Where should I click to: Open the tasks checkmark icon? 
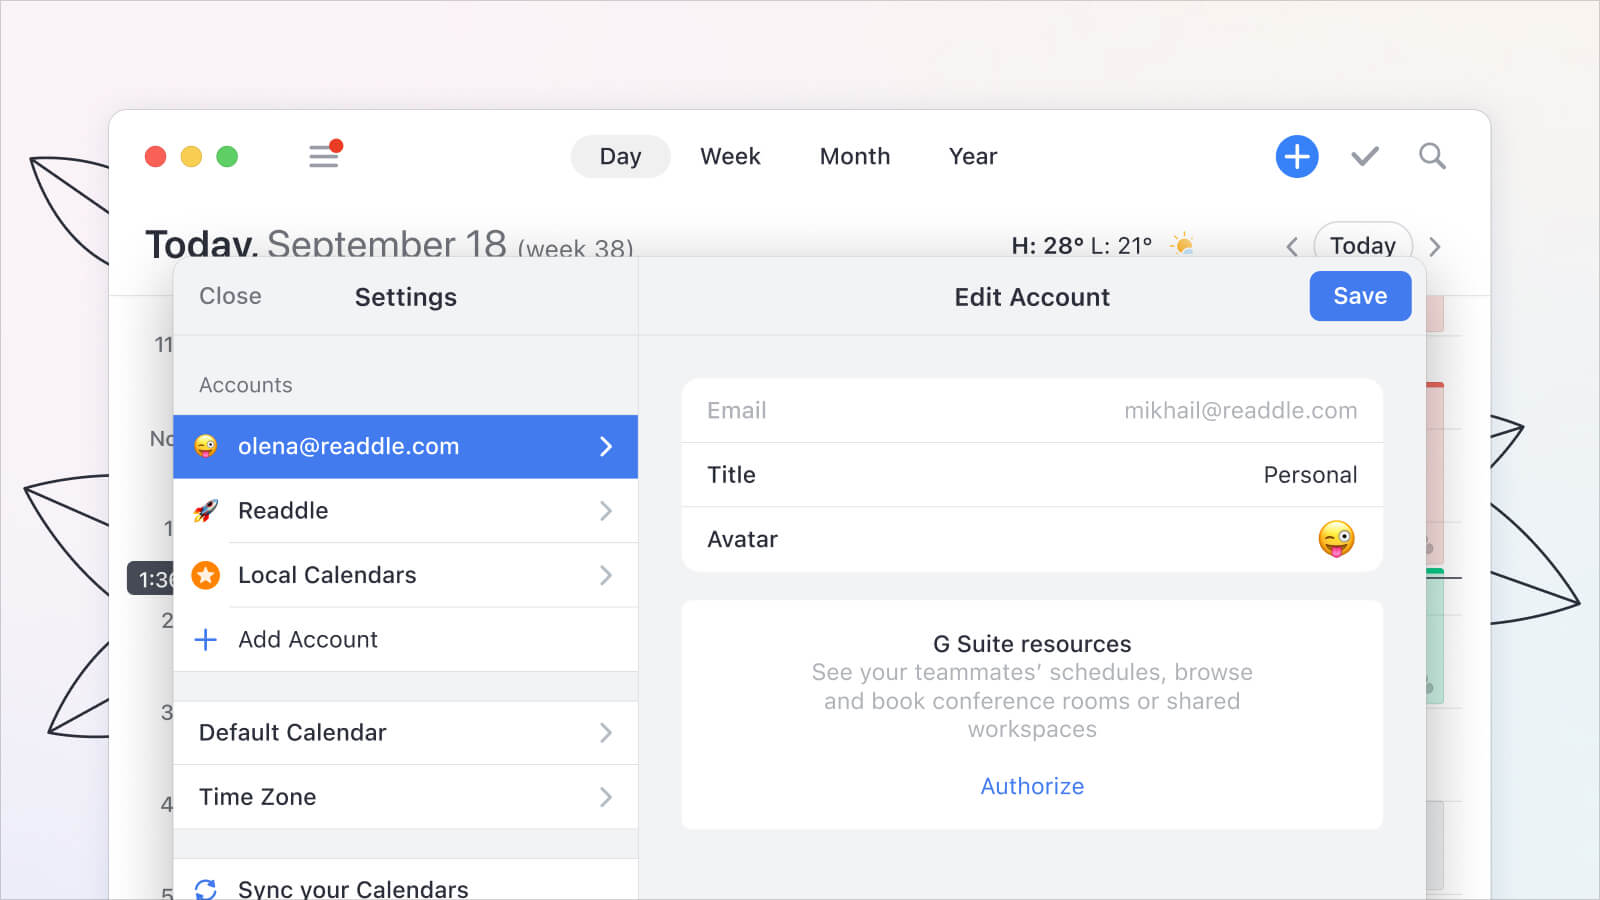coord(1365,157)
